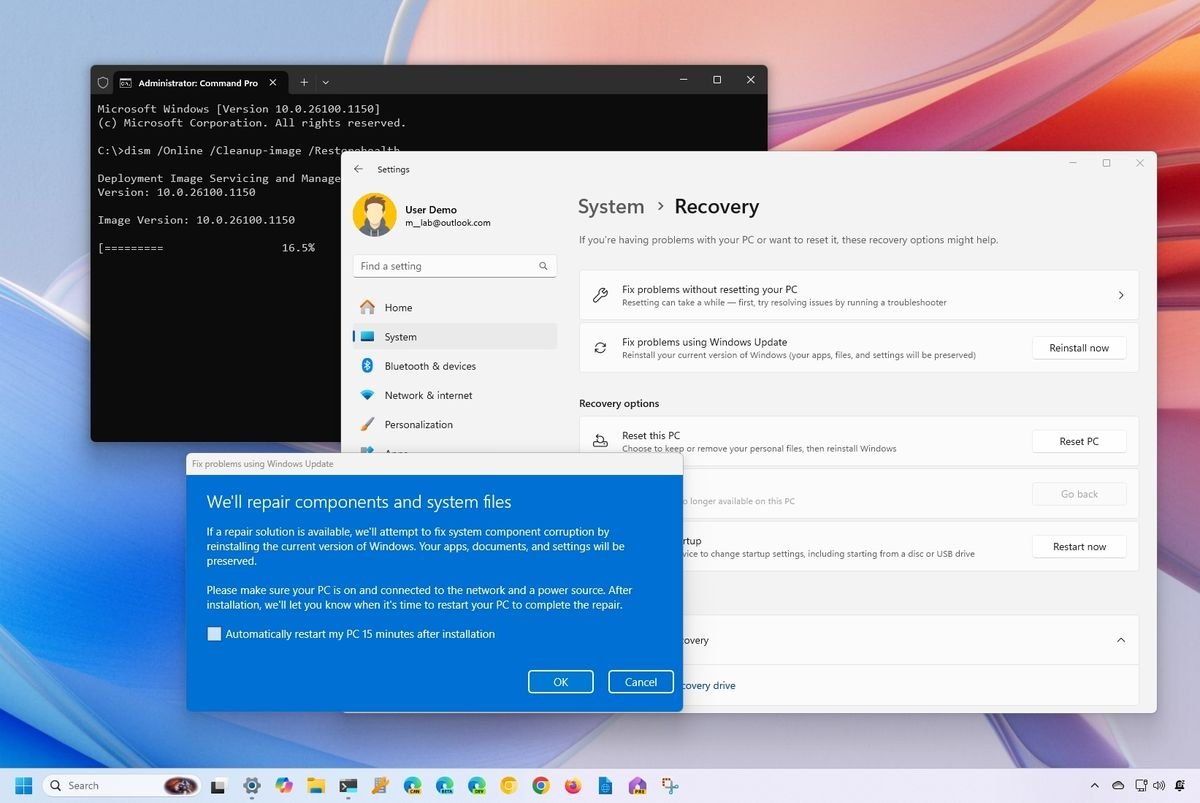Screen dimensions: 1200x803
Task: Open a new Terminal tab with plus
Action: (304, 82)
